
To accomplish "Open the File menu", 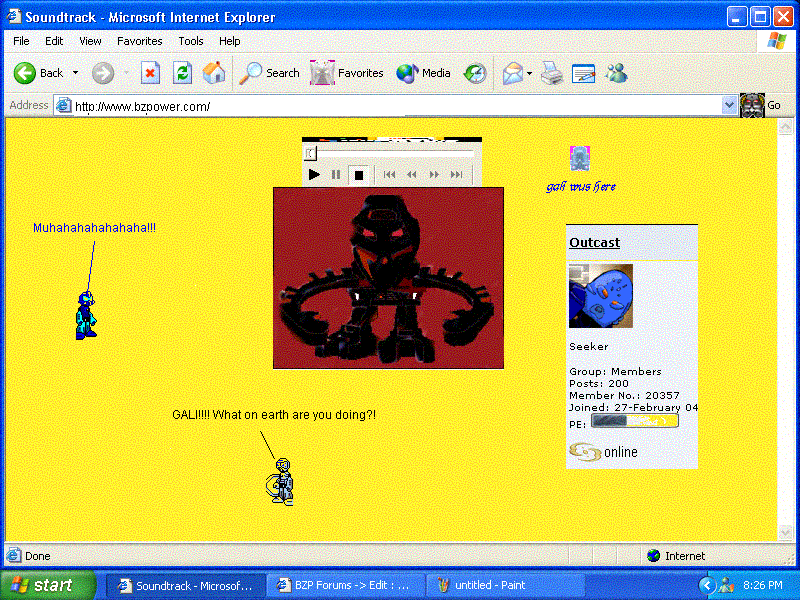I will [21, 41].
